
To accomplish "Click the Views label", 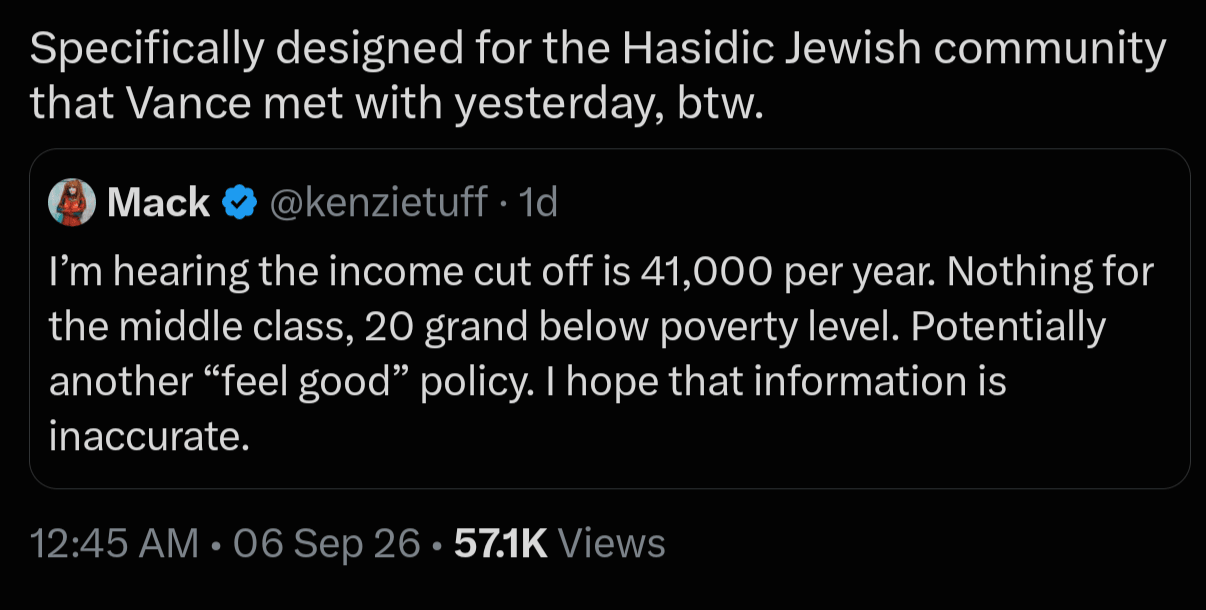I will coord(610,543).
